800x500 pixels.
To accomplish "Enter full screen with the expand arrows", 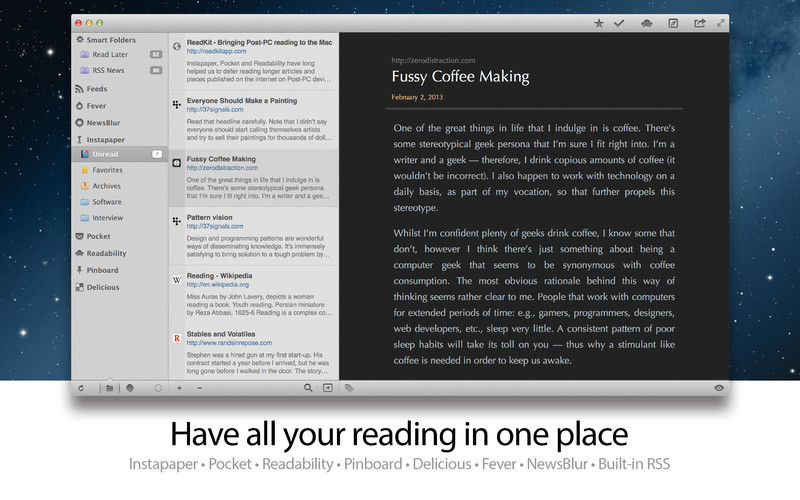I will 719,22.
